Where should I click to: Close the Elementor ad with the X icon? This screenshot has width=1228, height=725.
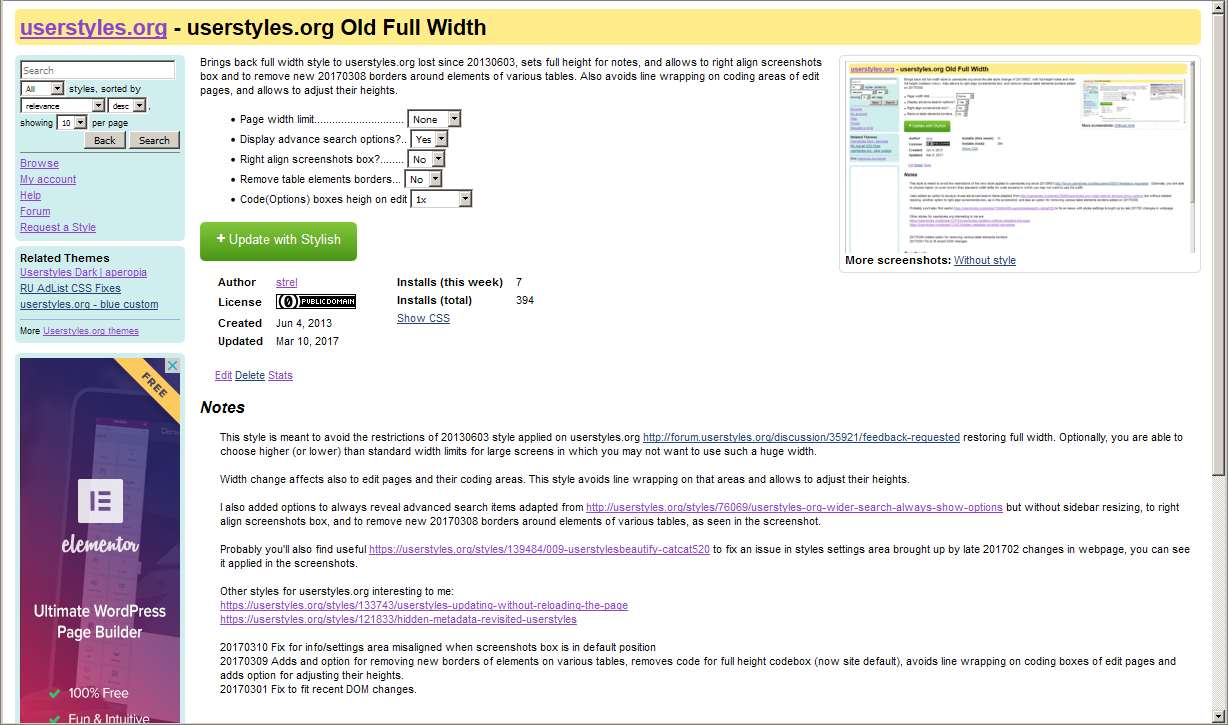coord(172,366)
